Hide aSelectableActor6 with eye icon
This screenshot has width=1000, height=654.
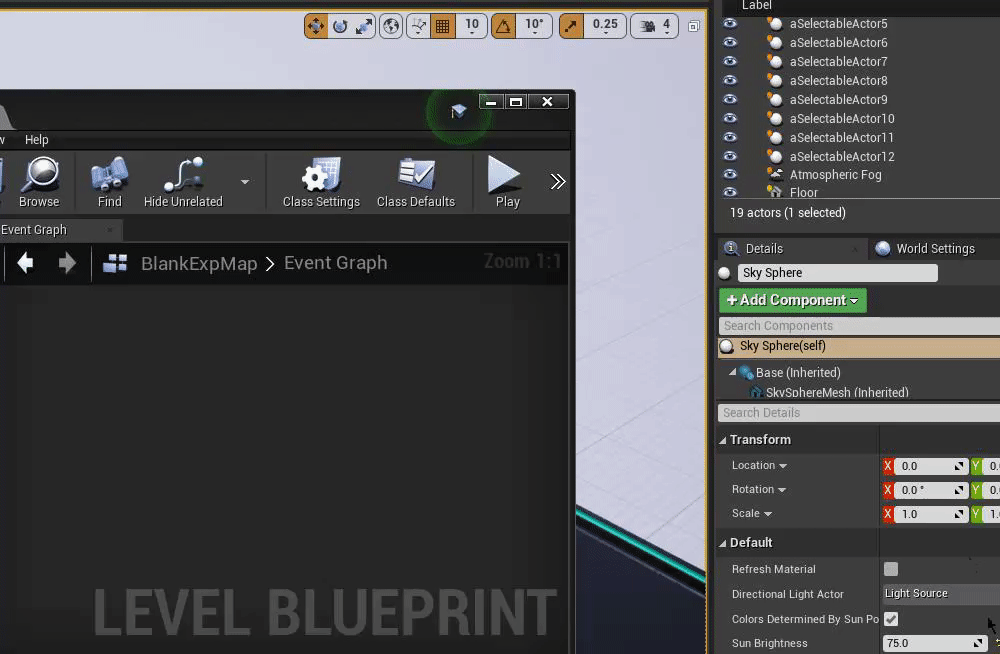point(730,43)
